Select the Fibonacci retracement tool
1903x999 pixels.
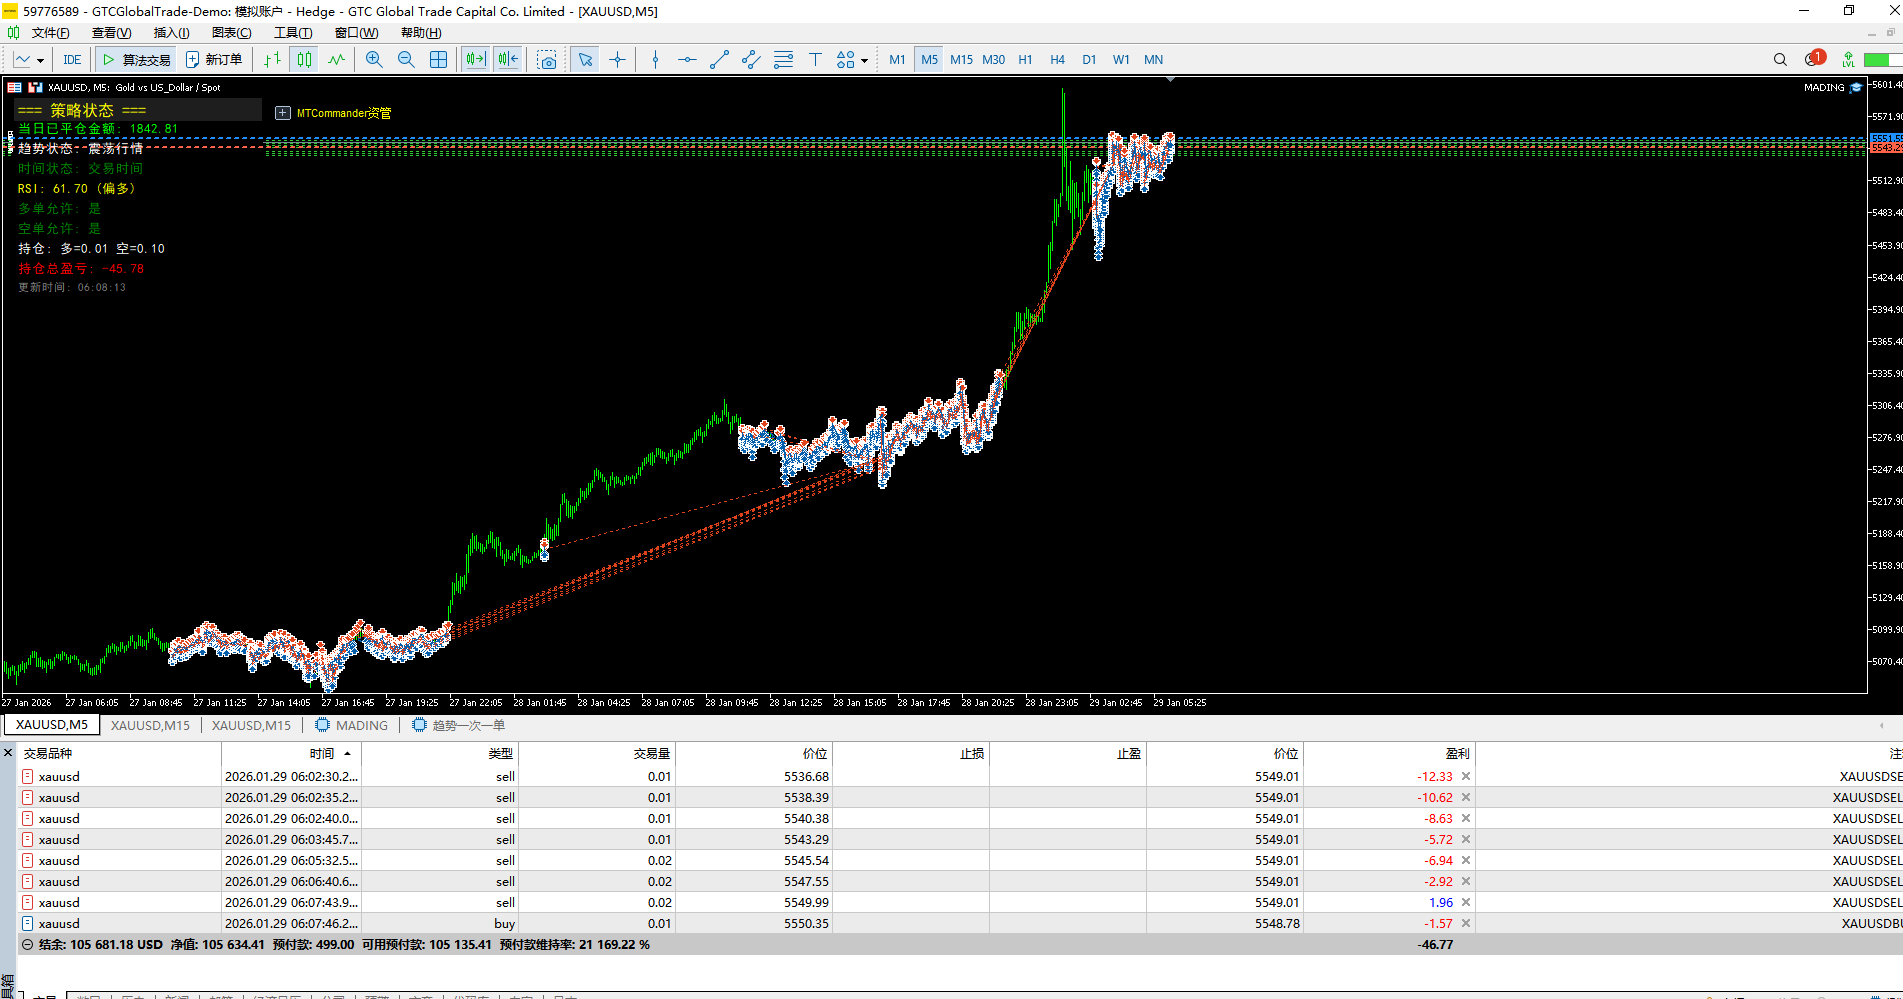(x=783, y=60)
